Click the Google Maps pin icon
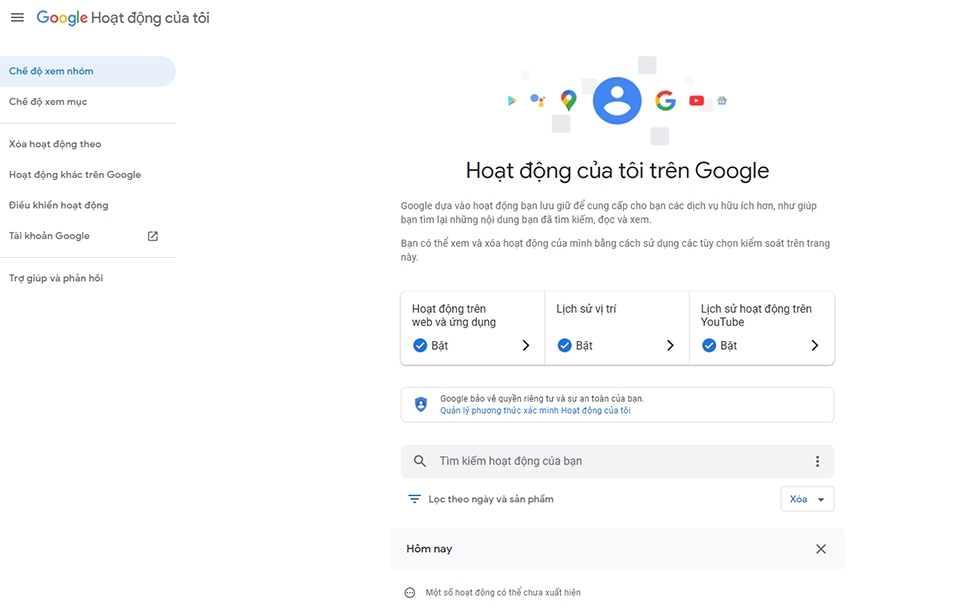Screen dimensions: 960x608 pyautogui.click(x=567, y=100)
